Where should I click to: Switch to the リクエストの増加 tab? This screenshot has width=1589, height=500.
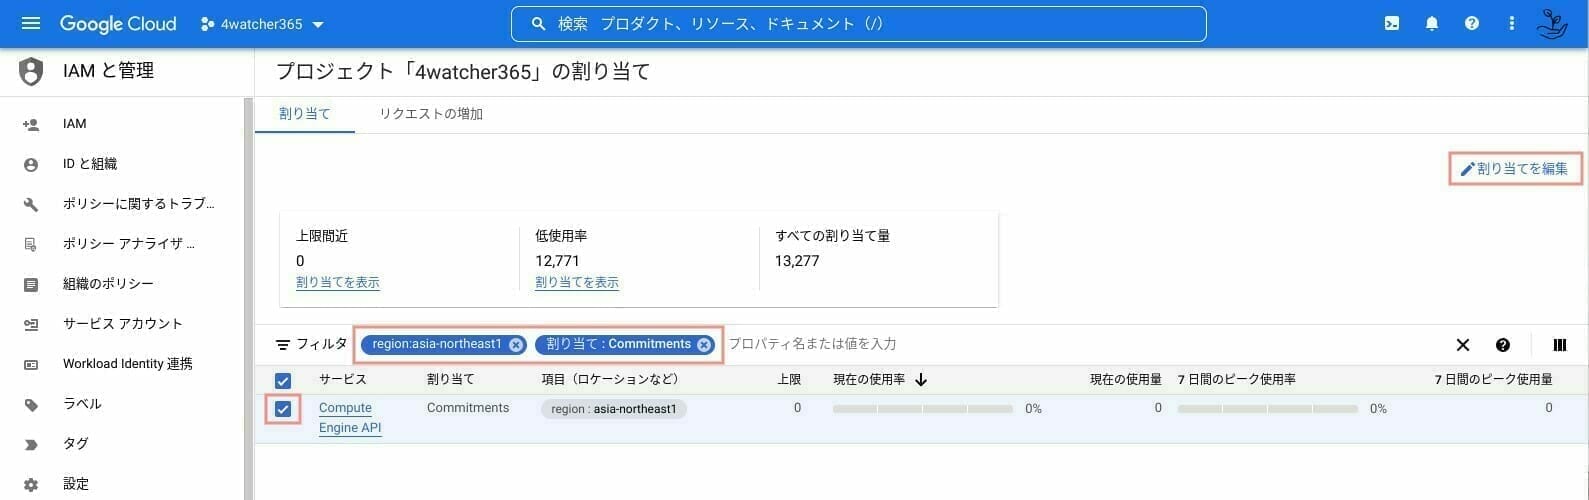(x=431, y=114)
